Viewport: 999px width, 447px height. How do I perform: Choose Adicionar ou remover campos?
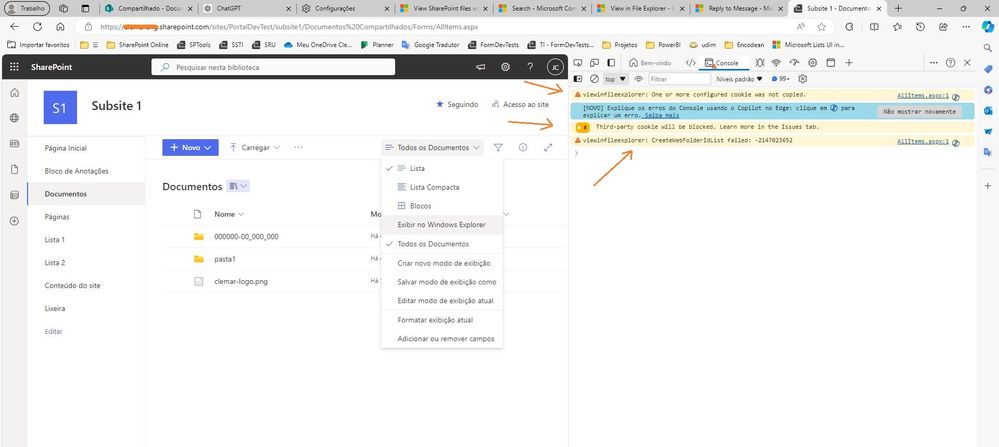click(442, 339)
